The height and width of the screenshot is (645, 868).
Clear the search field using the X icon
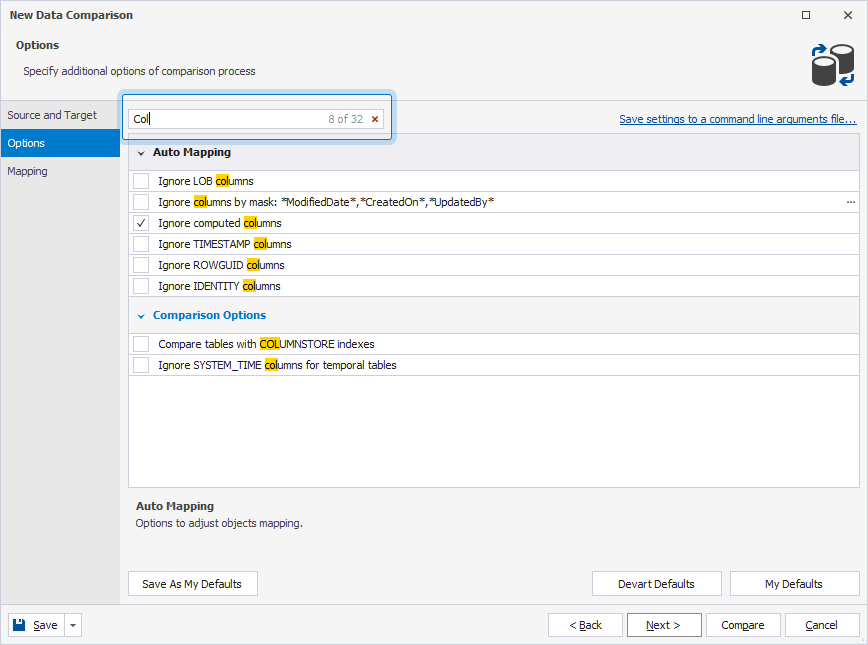point(375,118)
